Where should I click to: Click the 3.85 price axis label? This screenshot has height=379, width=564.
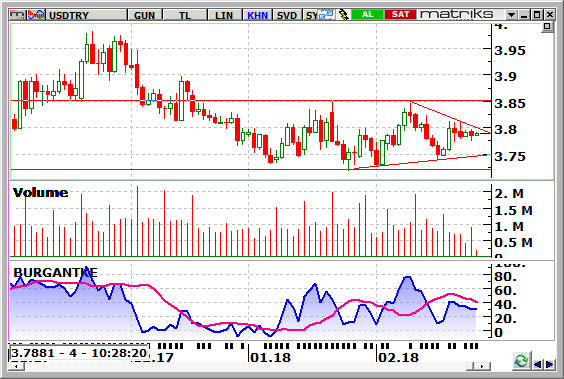(x=510, y=104)
